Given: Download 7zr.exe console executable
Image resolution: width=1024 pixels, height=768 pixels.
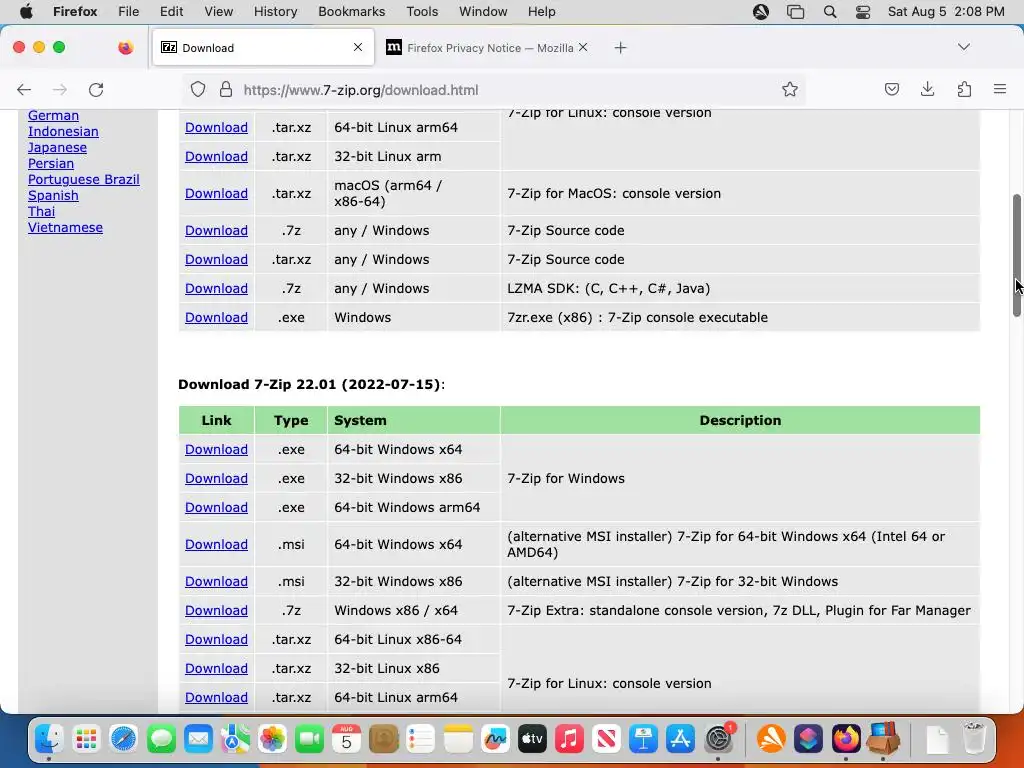Looking at the screenshot, I should tap(216, 317).
